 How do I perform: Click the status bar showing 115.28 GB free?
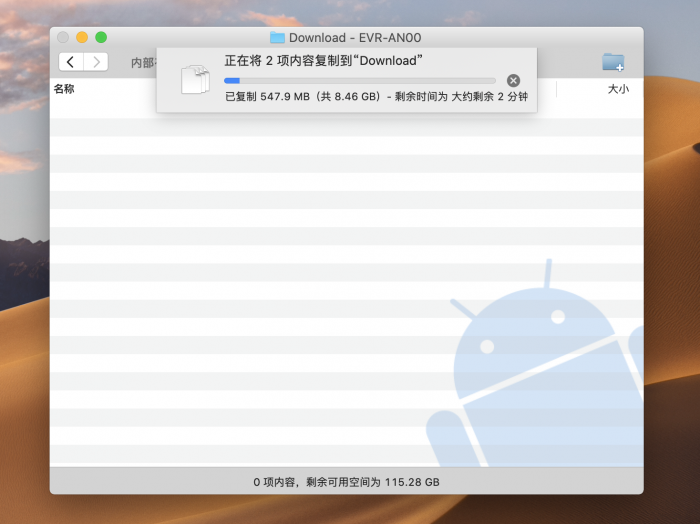point(346,482)
